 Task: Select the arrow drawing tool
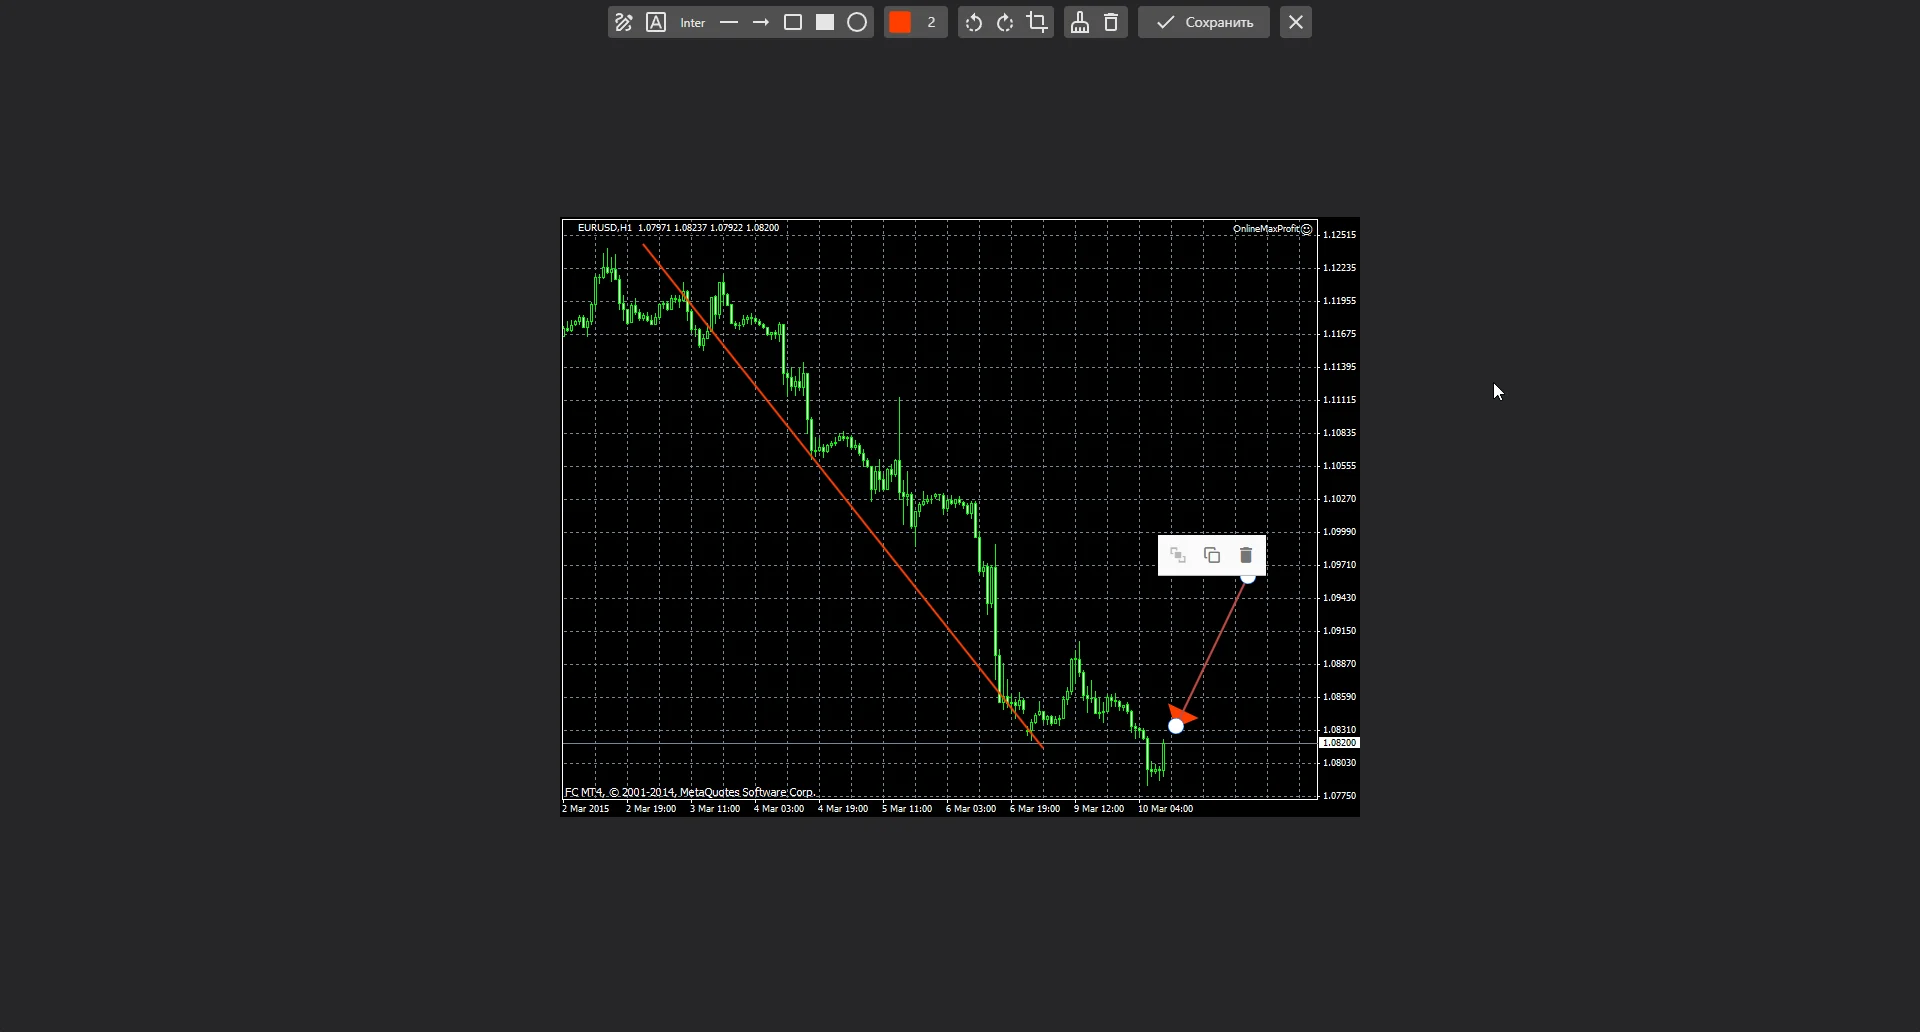pyautogui.click(x=761, y=22)
